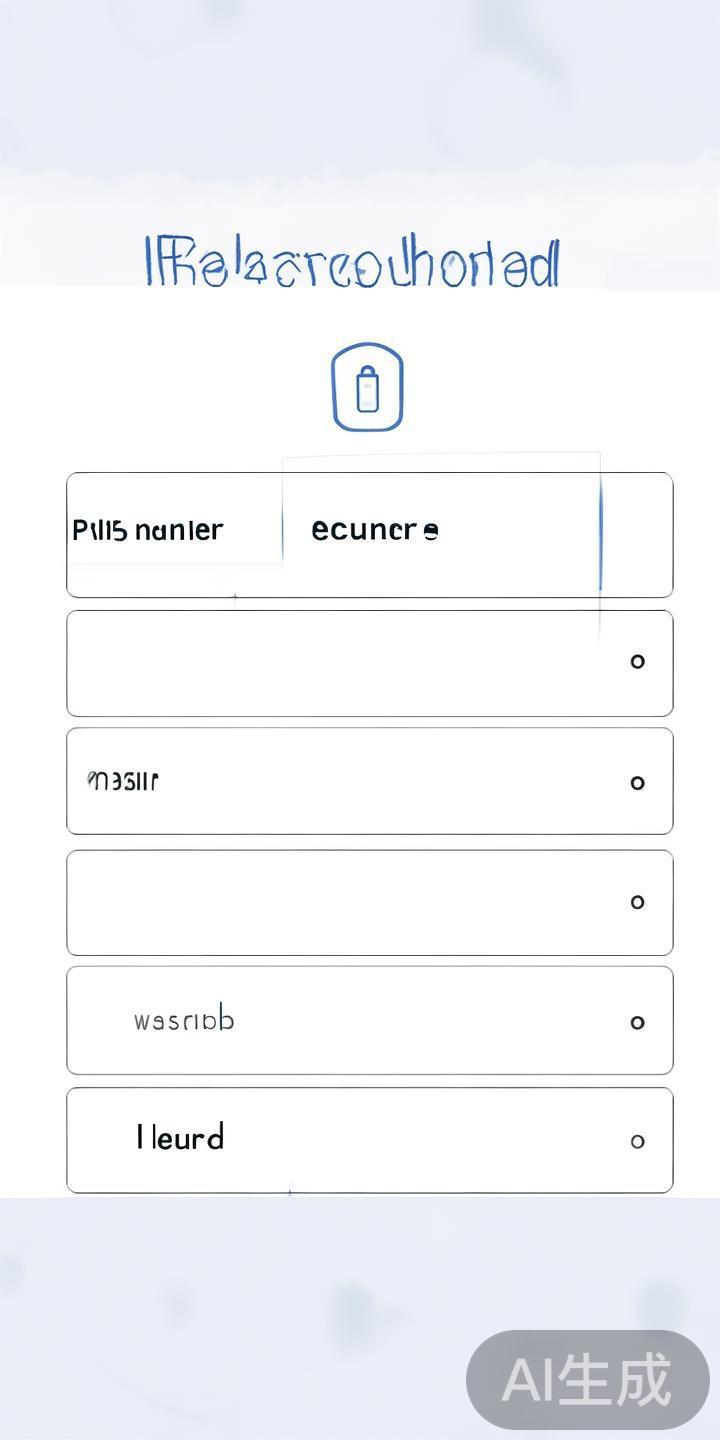Click the blue vertical bar right of ecuncr e
Image resolution: width=720 pixels, height=1440 pixels.
pyautogui.click(x=600, y=535)
